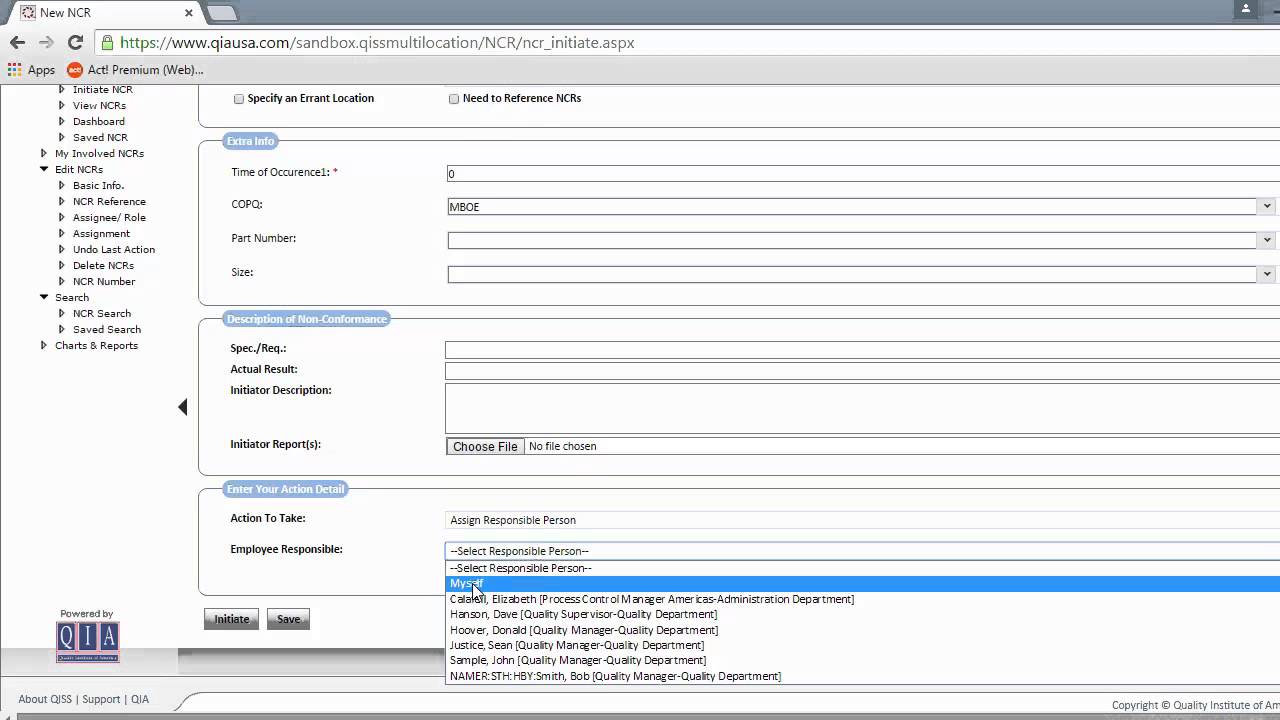Open Saved Search tree item
1280x720 pixels.
tap(106, 329)
